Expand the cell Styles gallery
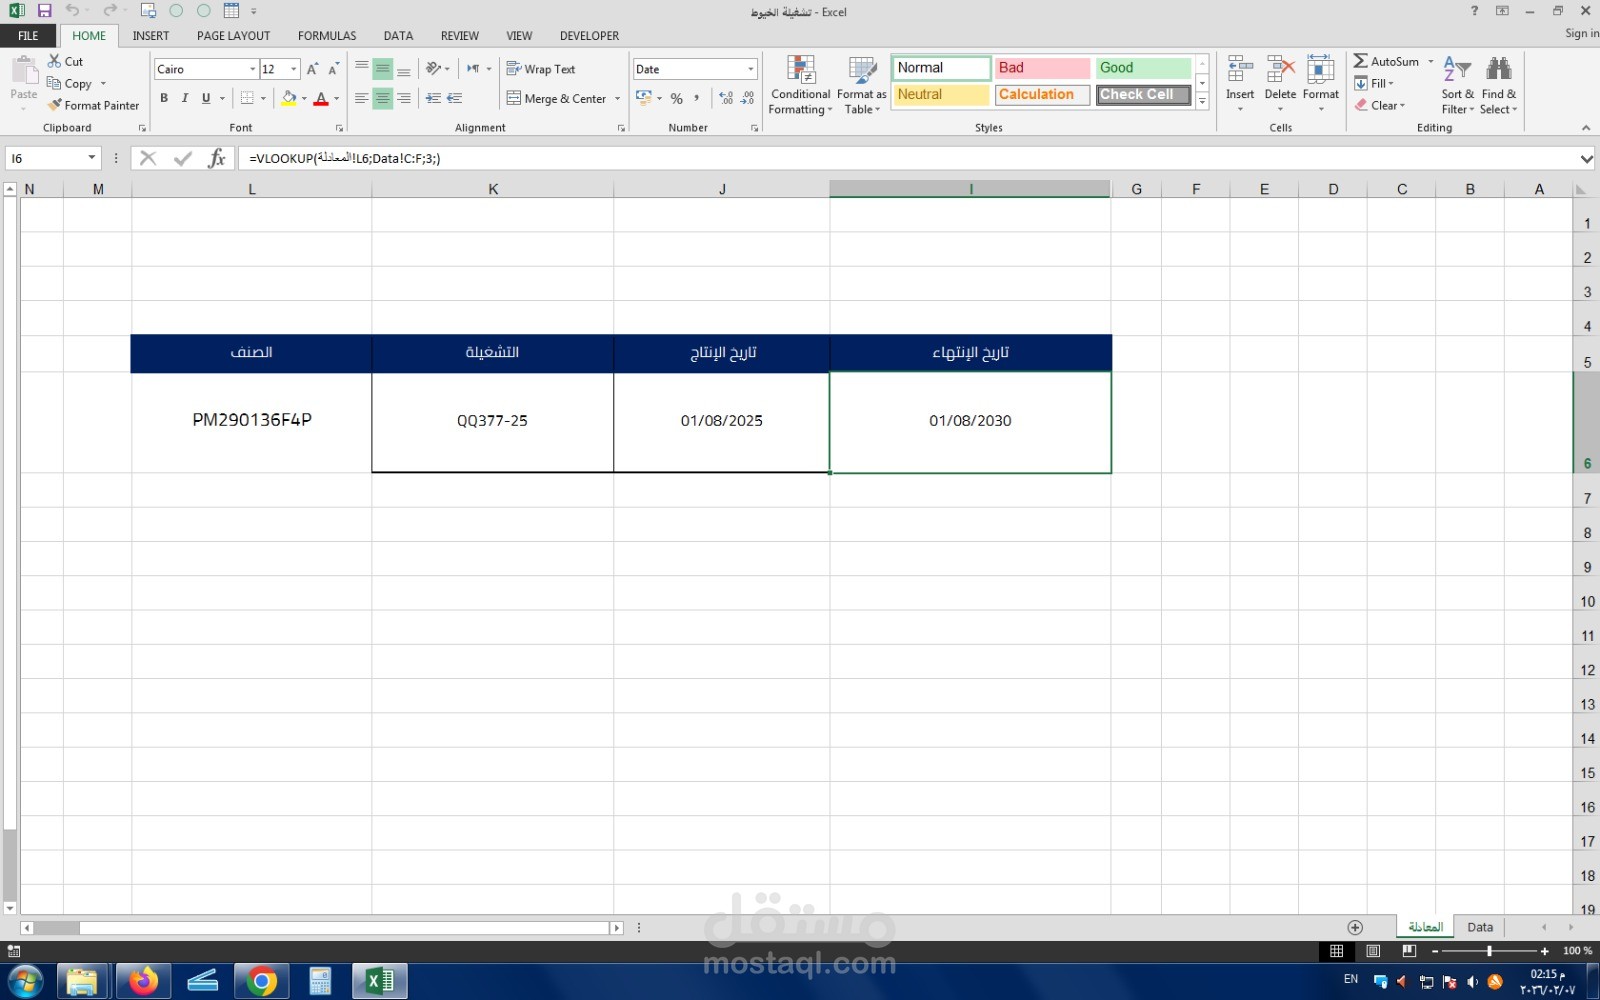The height and width of the screenshot is (1000, 1600). tap(1202, 102)
